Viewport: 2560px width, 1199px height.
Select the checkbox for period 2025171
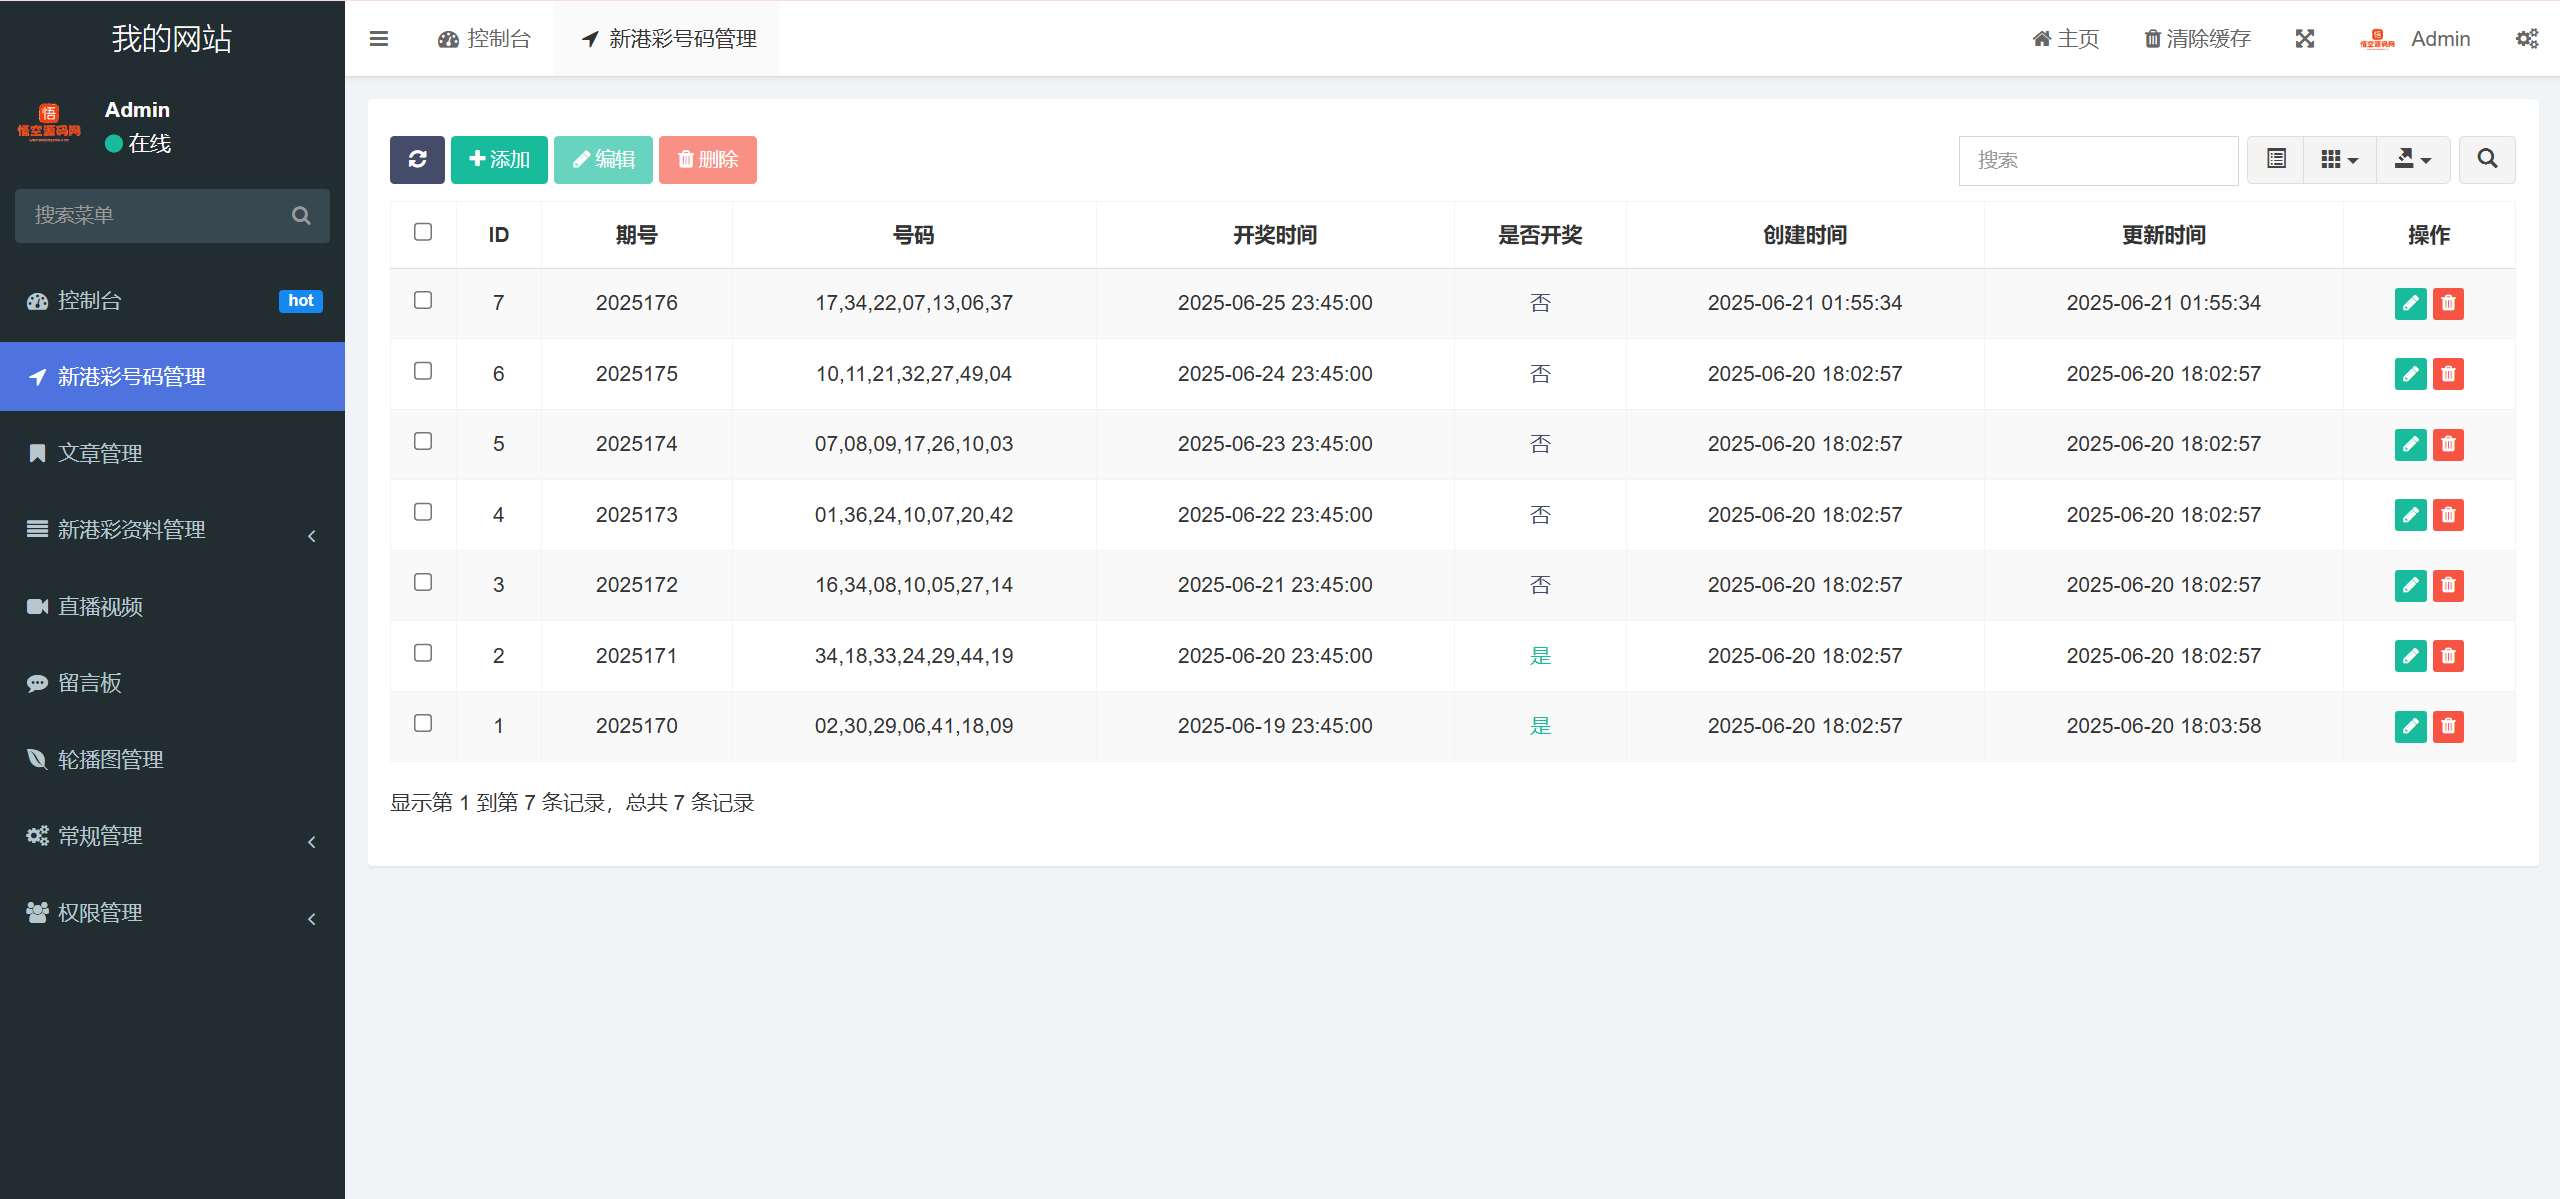[x=423, y=653]
